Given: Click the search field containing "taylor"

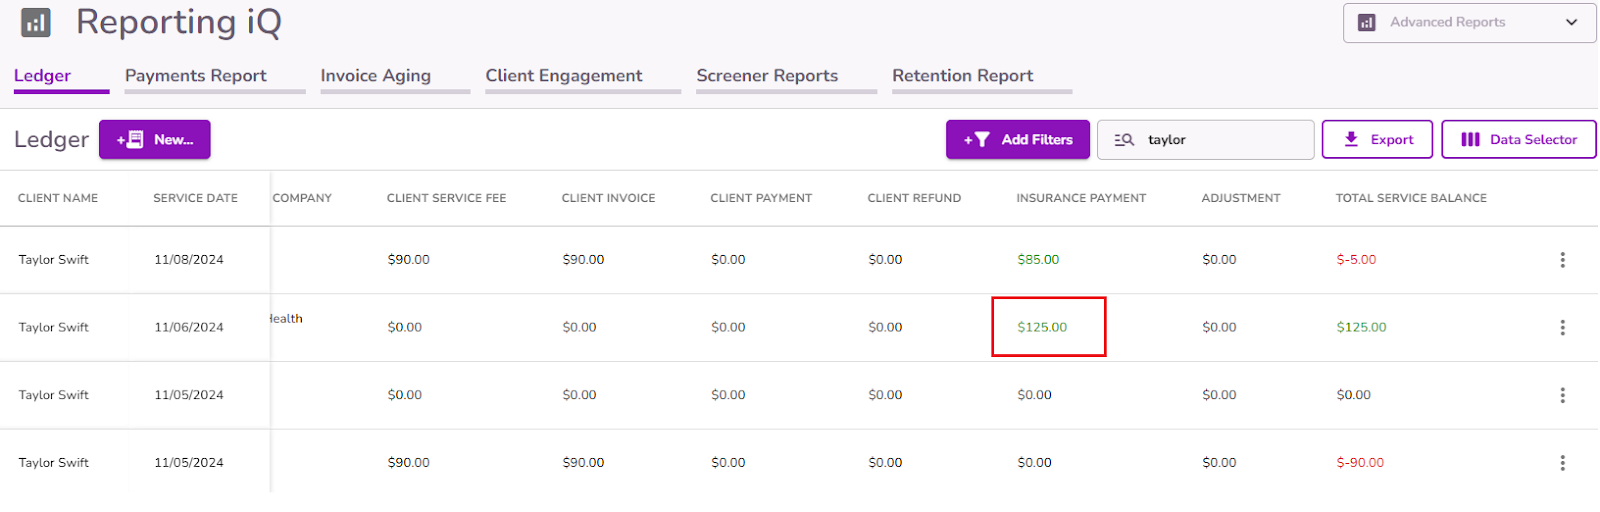Looking at the screenshot, I should pyautogui.click(x=1225, y=140).
